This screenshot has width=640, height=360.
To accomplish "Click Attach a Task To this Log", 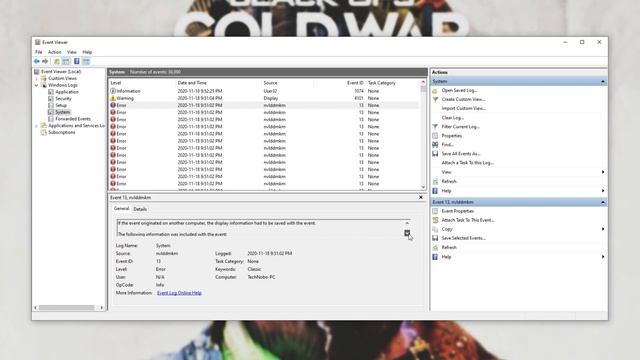I will pos(467,162).
